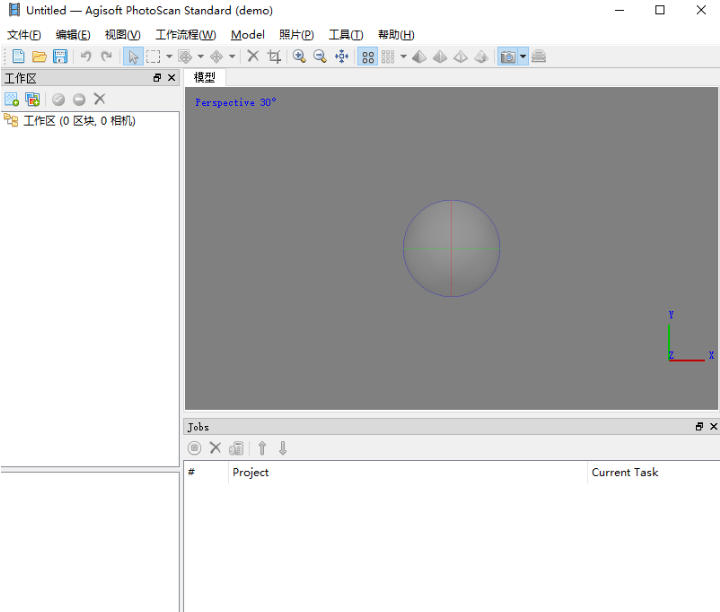Open the Dense Cloud view dropdown arrow
The image size is (720, 612).
pos(403,57)
